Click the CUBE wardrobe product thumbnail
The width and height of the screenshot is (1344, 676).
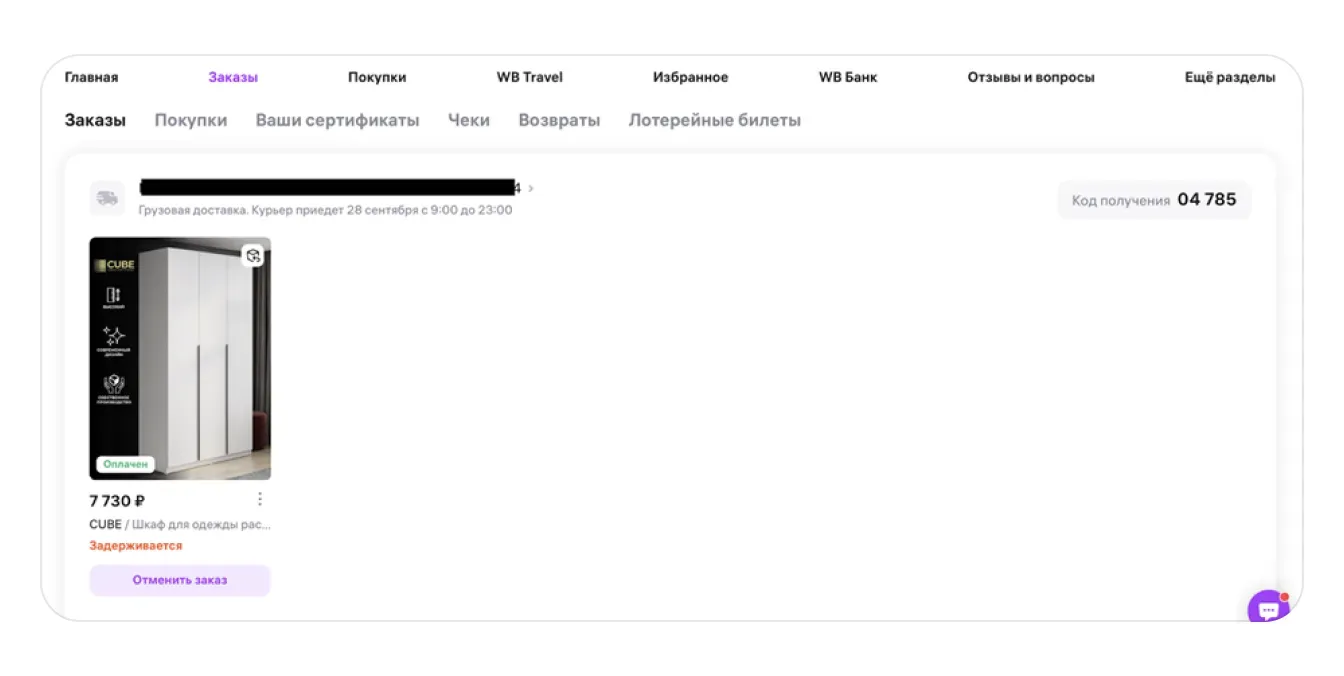[x=180, y=358]
